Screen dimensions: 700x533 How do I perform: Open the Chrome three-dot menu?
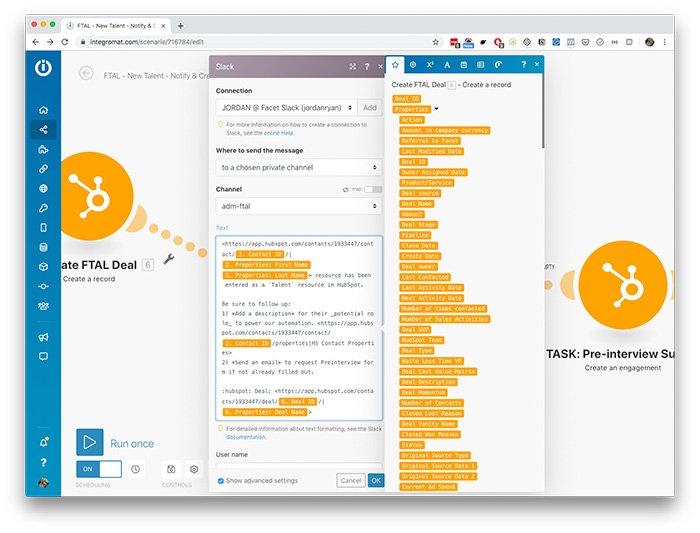point(664,42)
